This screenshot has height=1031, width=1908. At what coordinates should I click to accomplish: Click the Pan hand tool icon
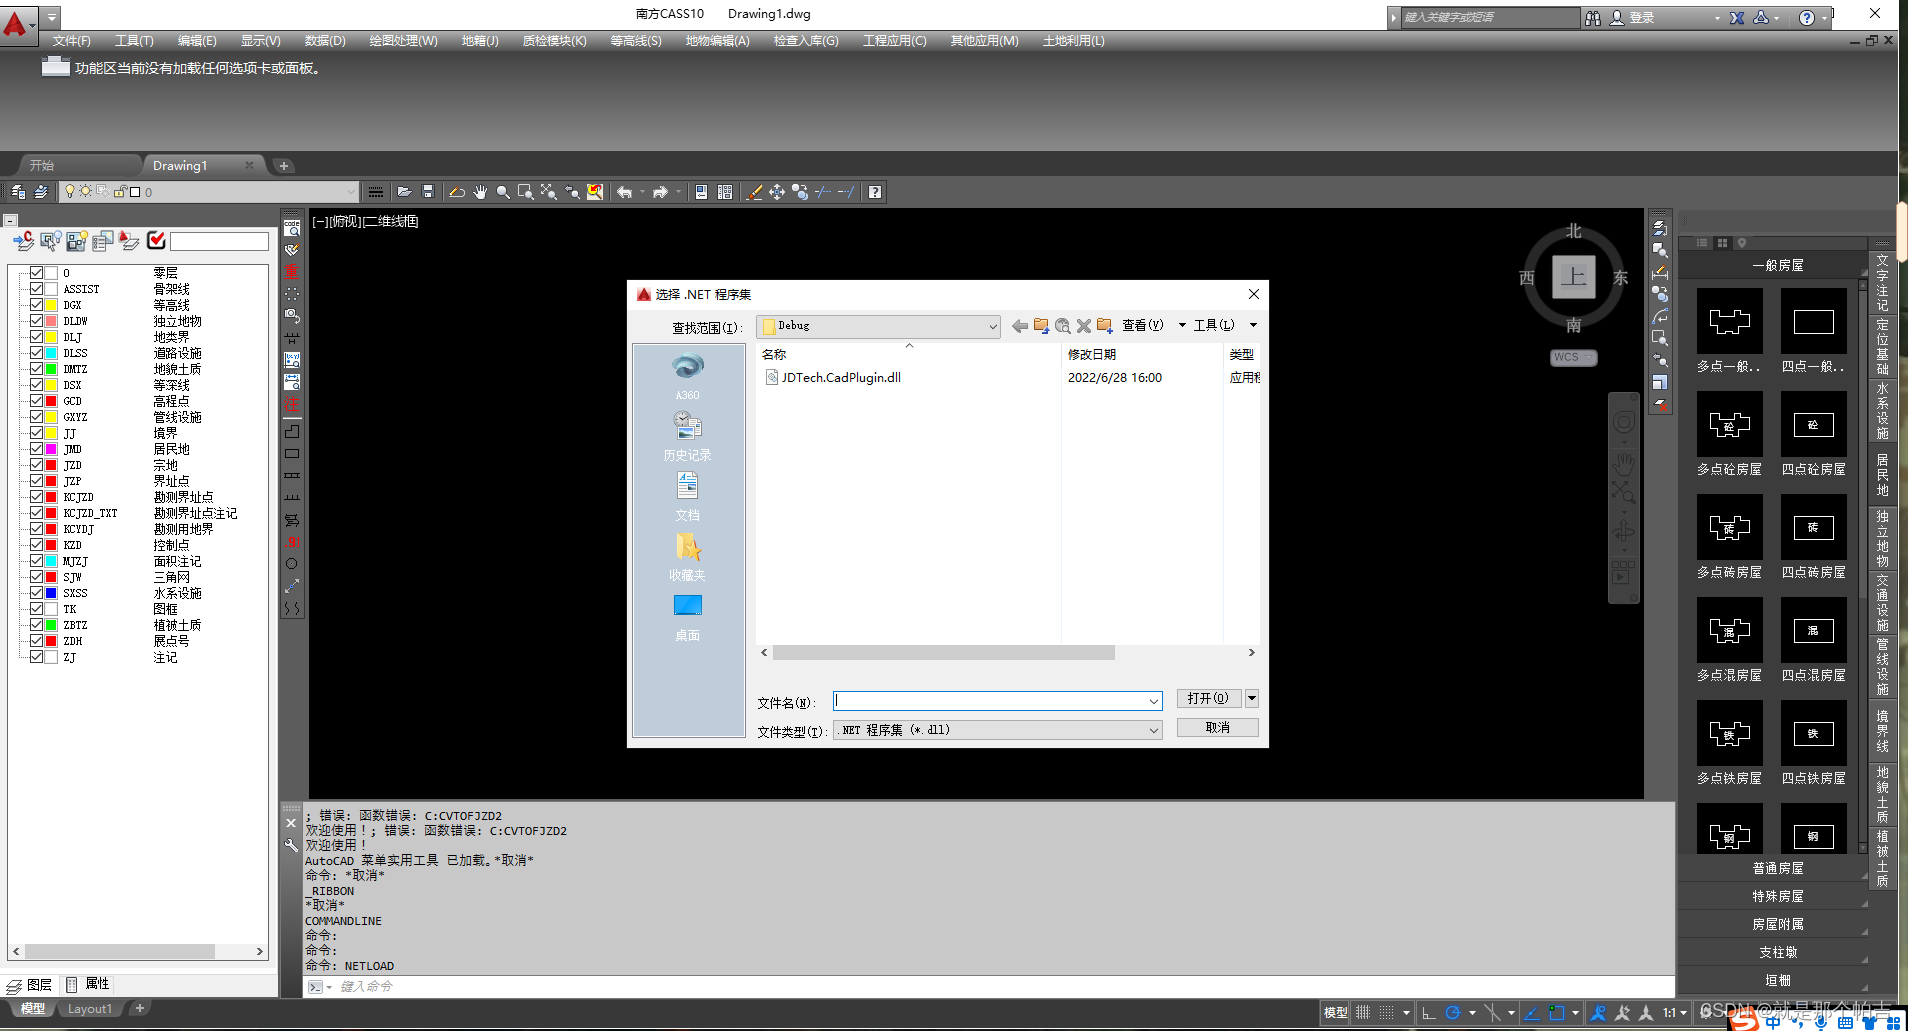pos(480,192)
